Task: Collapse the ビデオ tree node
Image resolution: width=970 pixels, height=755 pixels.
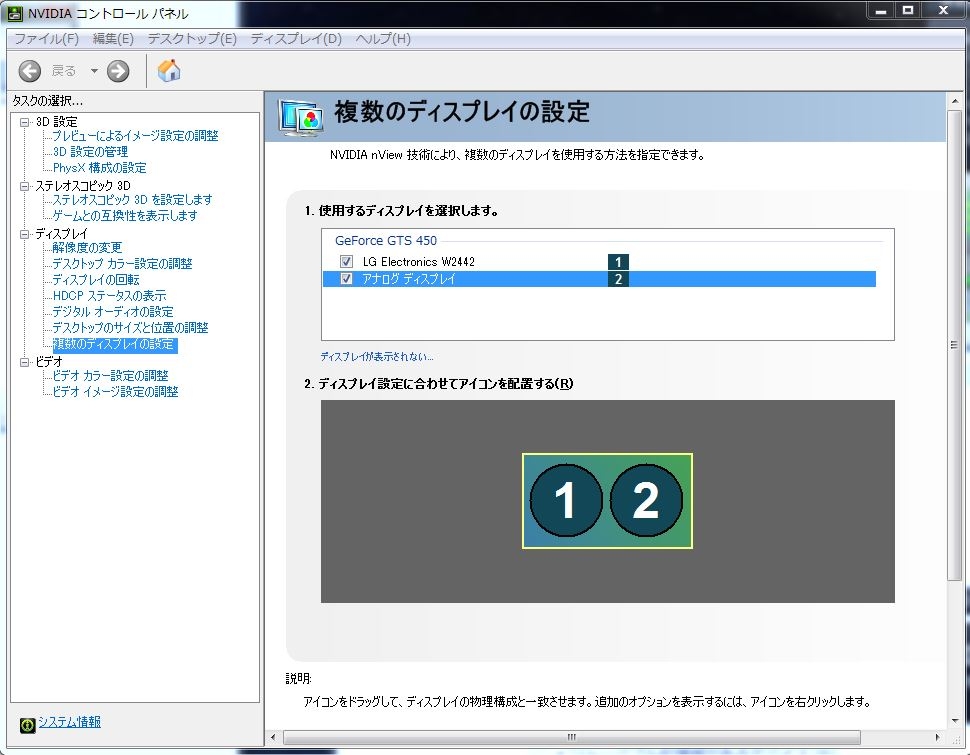Action: (x=25, y=362)
